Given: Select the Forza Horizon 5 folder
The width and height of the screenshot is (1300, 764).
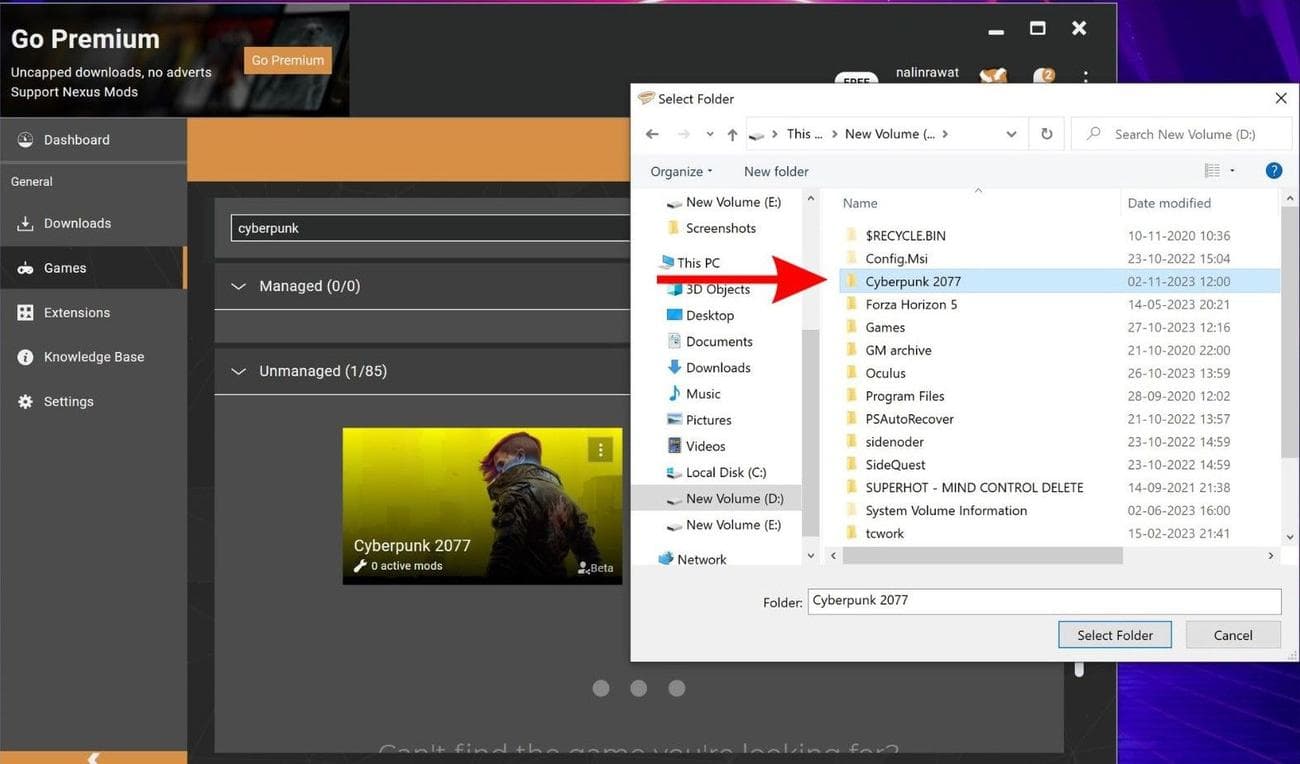Looking at the screenshot, I should click(x=910, y=304).
